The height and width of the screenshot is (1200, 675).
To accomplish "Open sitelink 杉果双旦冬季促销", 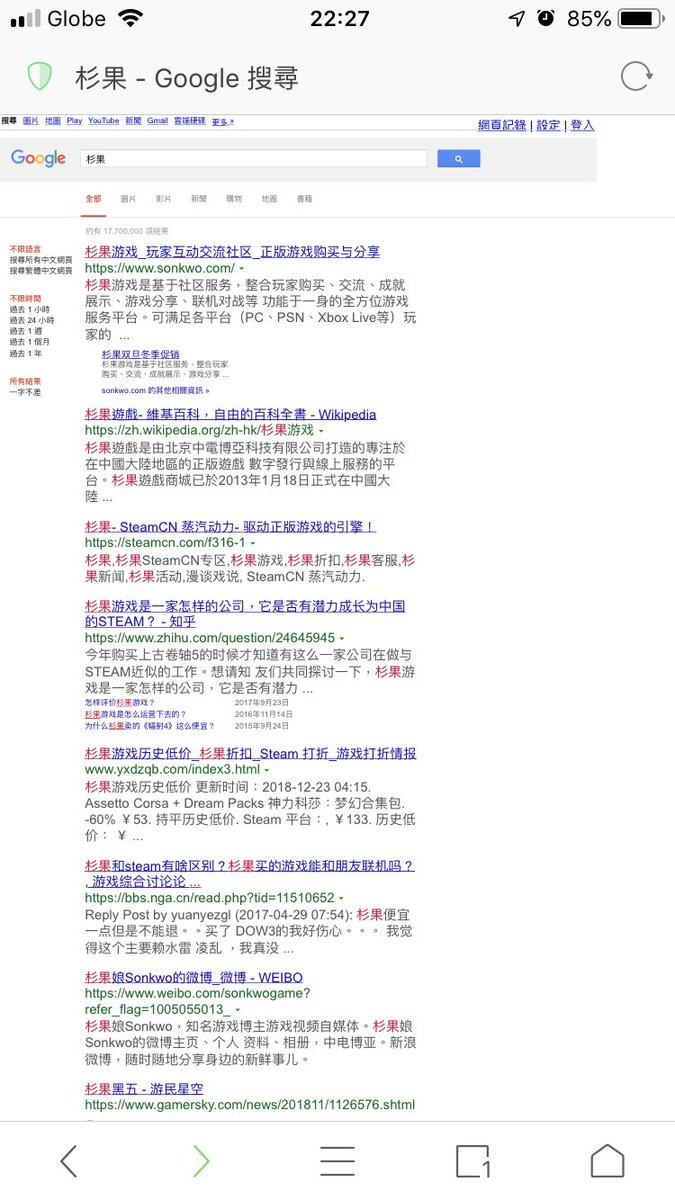I will 140,354.
